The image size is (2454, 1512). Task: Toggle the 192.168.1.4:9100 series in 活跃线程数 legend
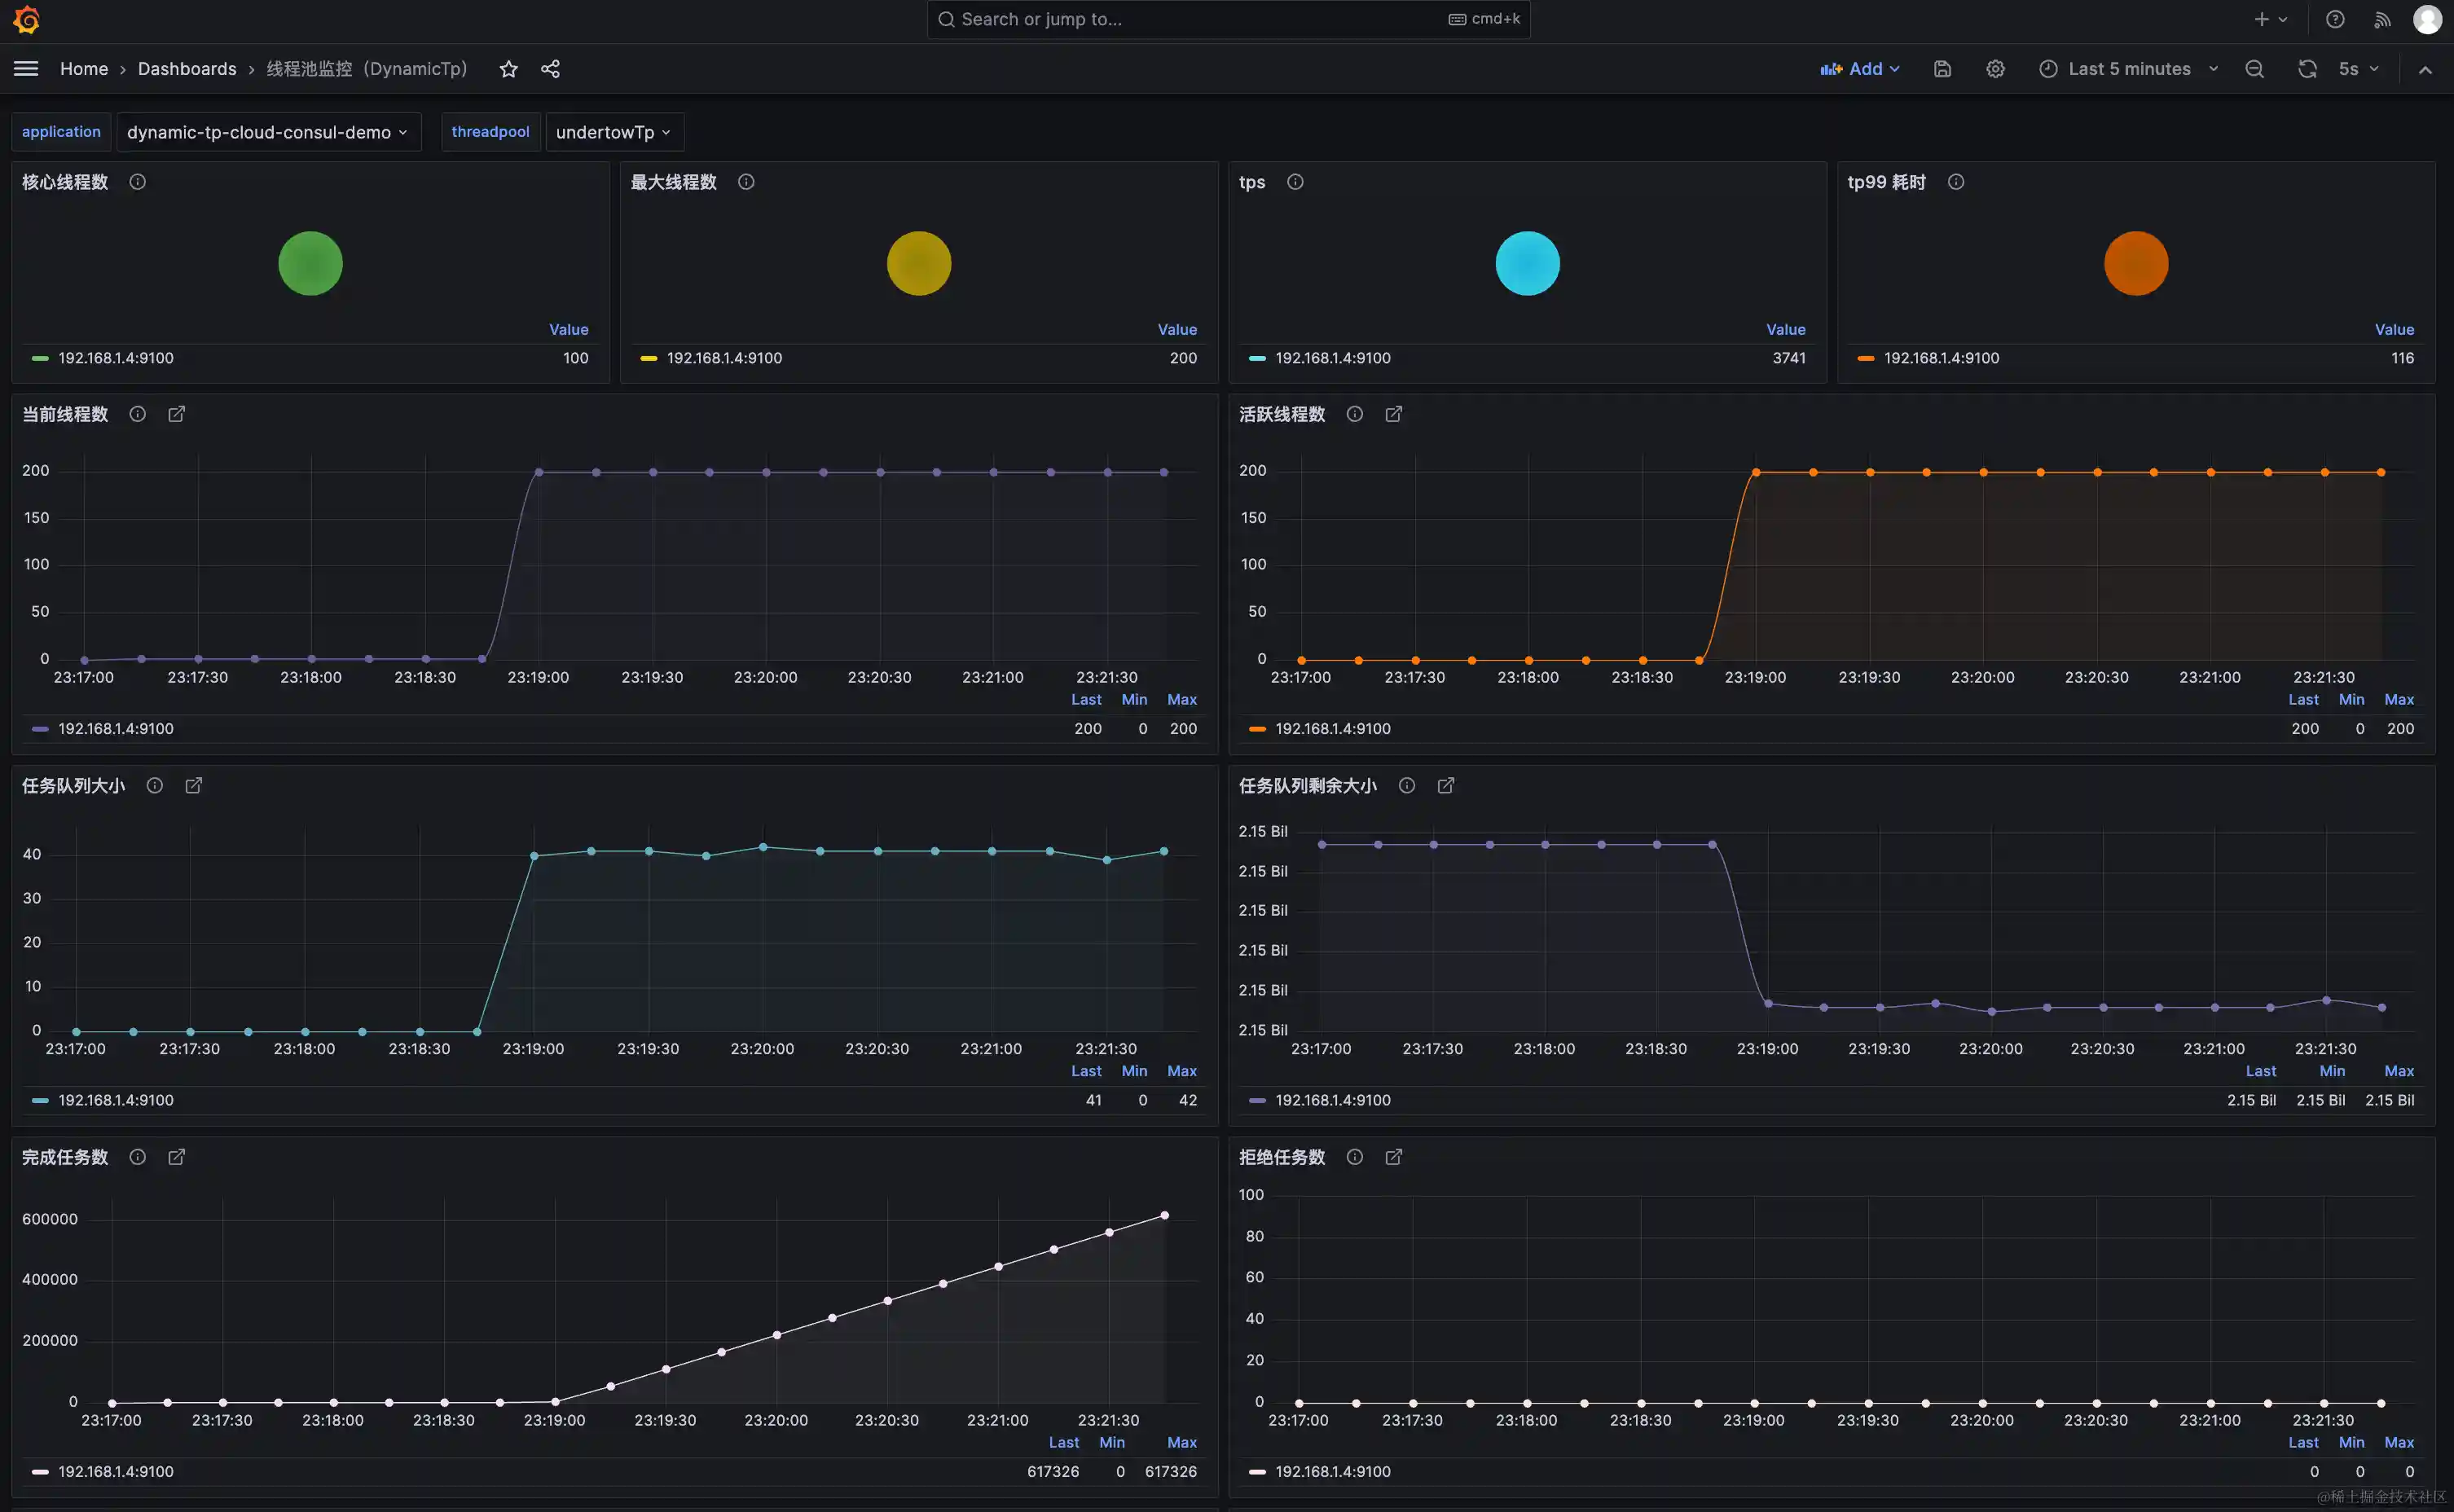(1332, 729)
